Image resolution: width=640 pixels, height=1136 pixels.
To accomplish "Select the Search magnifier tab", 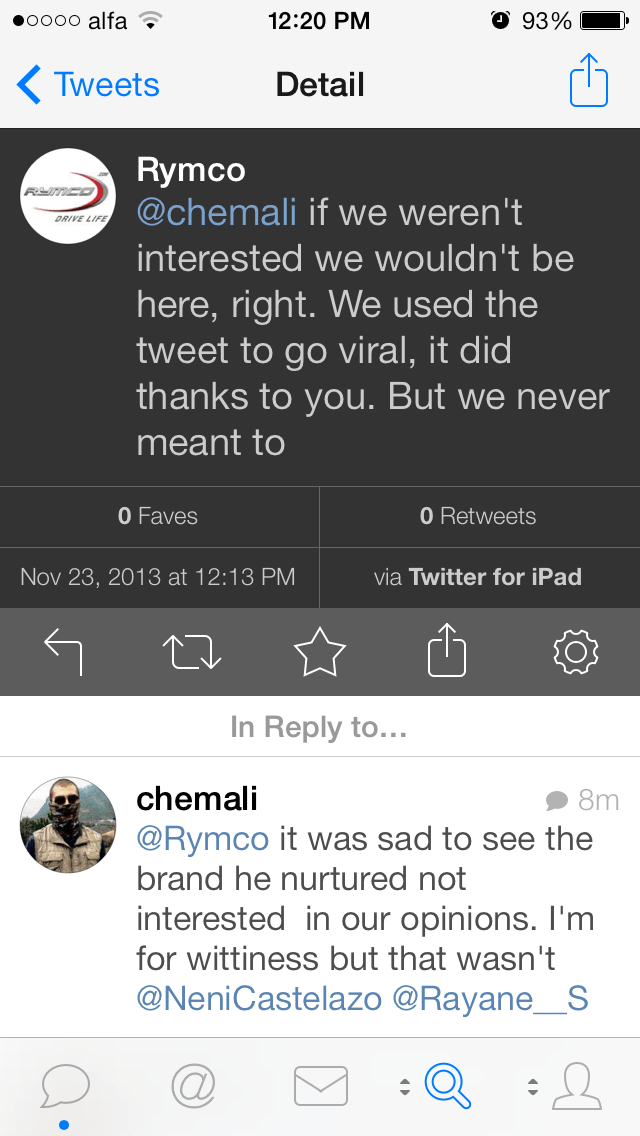I will pyautogui.click(x=447, y=1085).
